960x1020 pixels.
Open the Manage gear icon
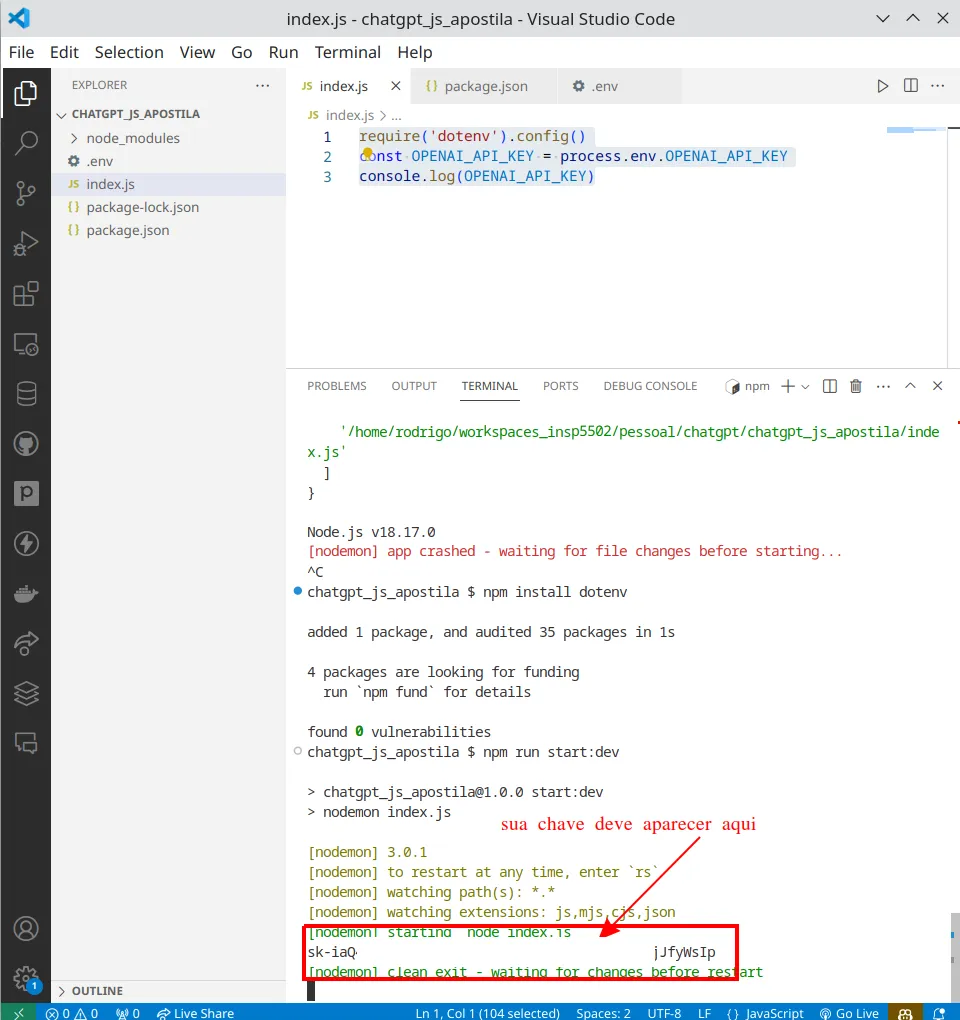coord(25,978)
